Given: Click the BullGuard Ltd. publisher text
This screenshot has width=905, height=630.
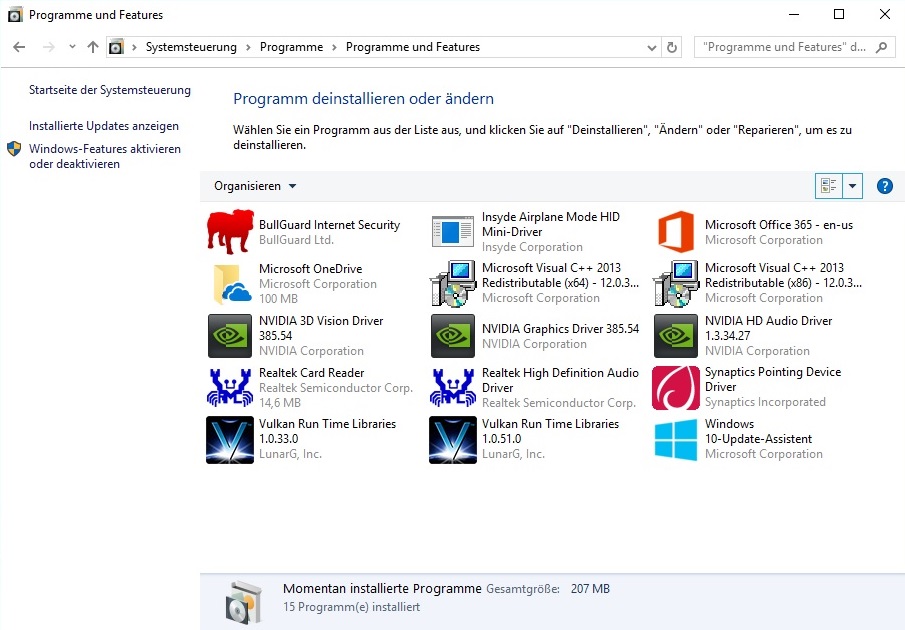Looking at the screenshot, I should [x=296, y=240].
